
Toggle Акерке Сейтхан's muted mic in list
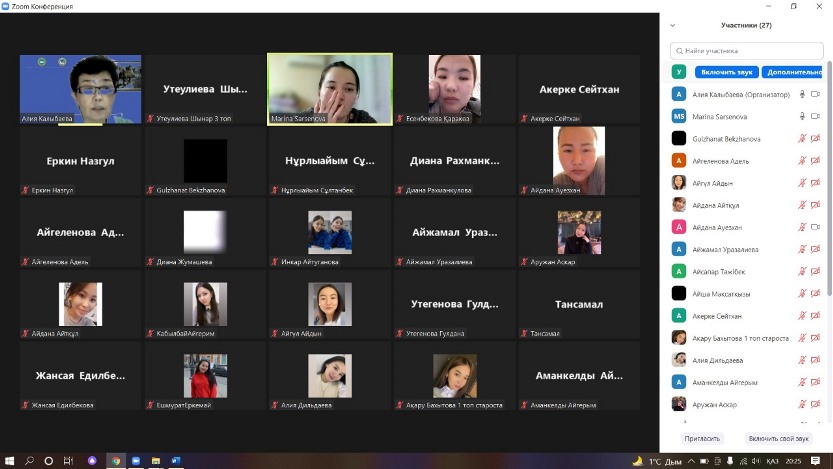802,316
